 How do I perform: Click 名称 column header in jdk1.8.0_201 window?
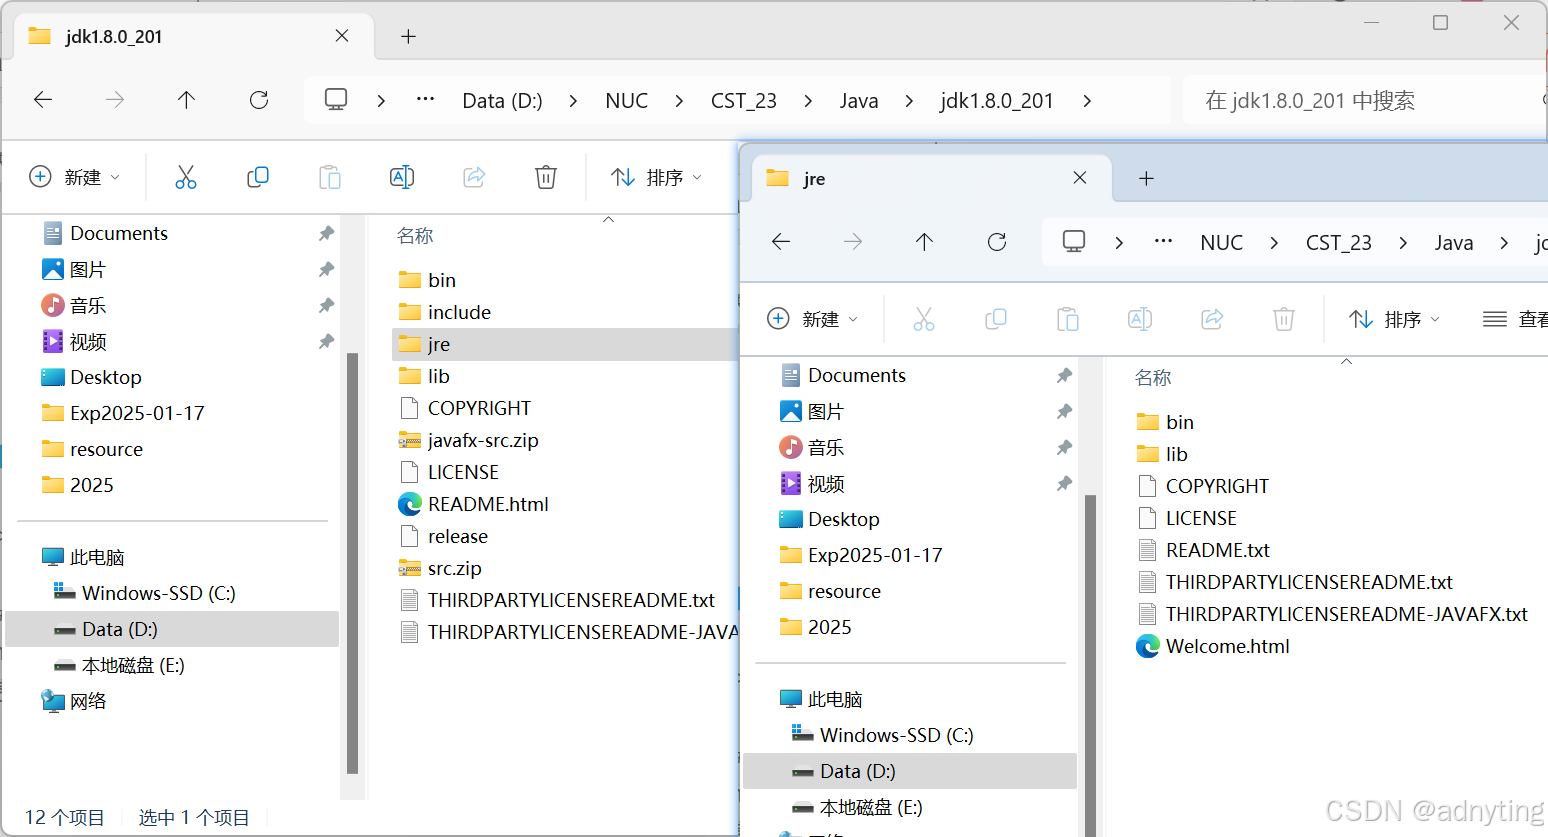[x=415, y=235]
